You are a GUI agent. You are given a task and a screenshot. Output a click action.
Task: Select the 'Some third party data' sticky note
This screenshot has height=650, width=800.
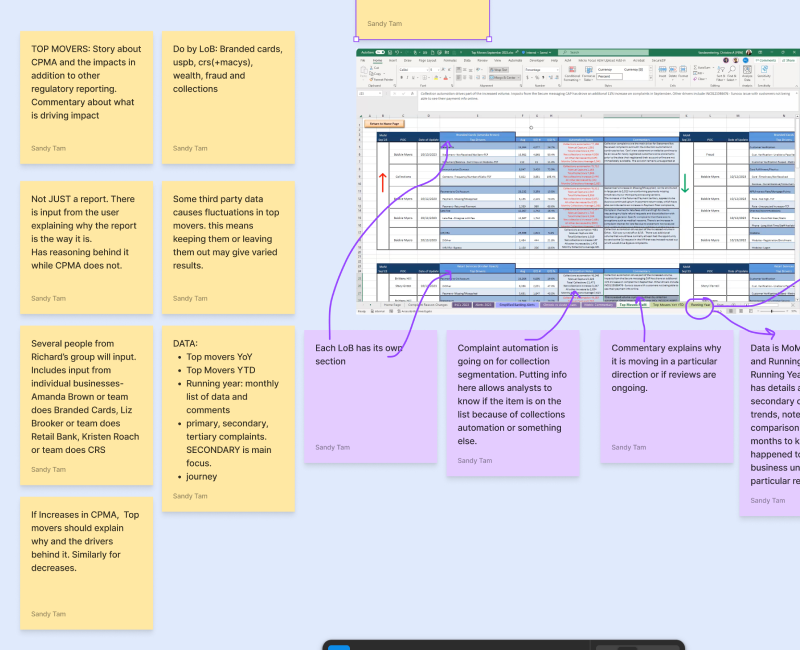coord(228,247)
